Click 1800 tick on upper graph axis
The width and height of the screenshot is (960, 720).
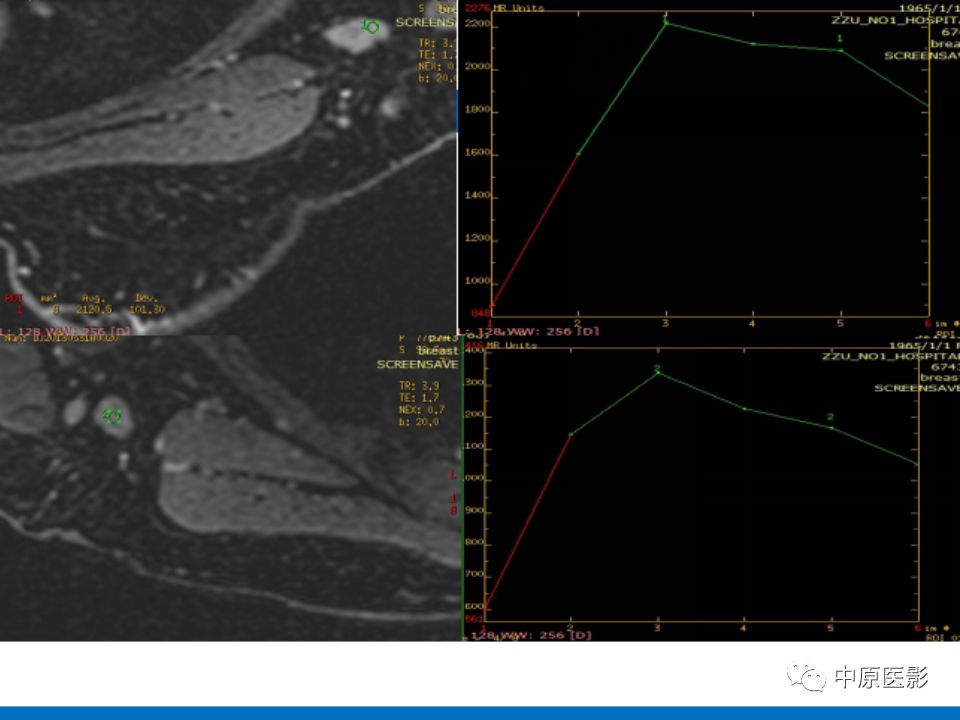pos(478,110)
